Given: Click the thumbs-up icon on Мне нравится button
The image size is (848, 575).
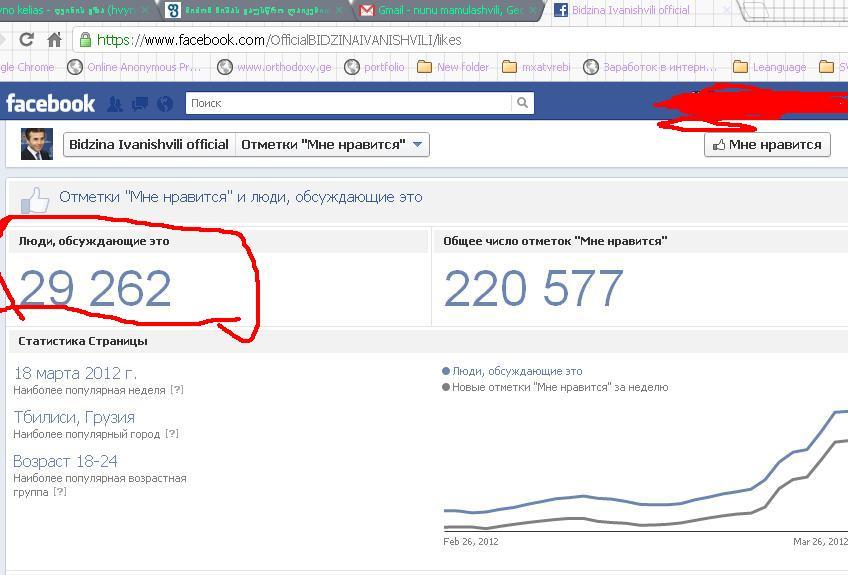Looking at the screenshot, I should [x=719, y=144].
